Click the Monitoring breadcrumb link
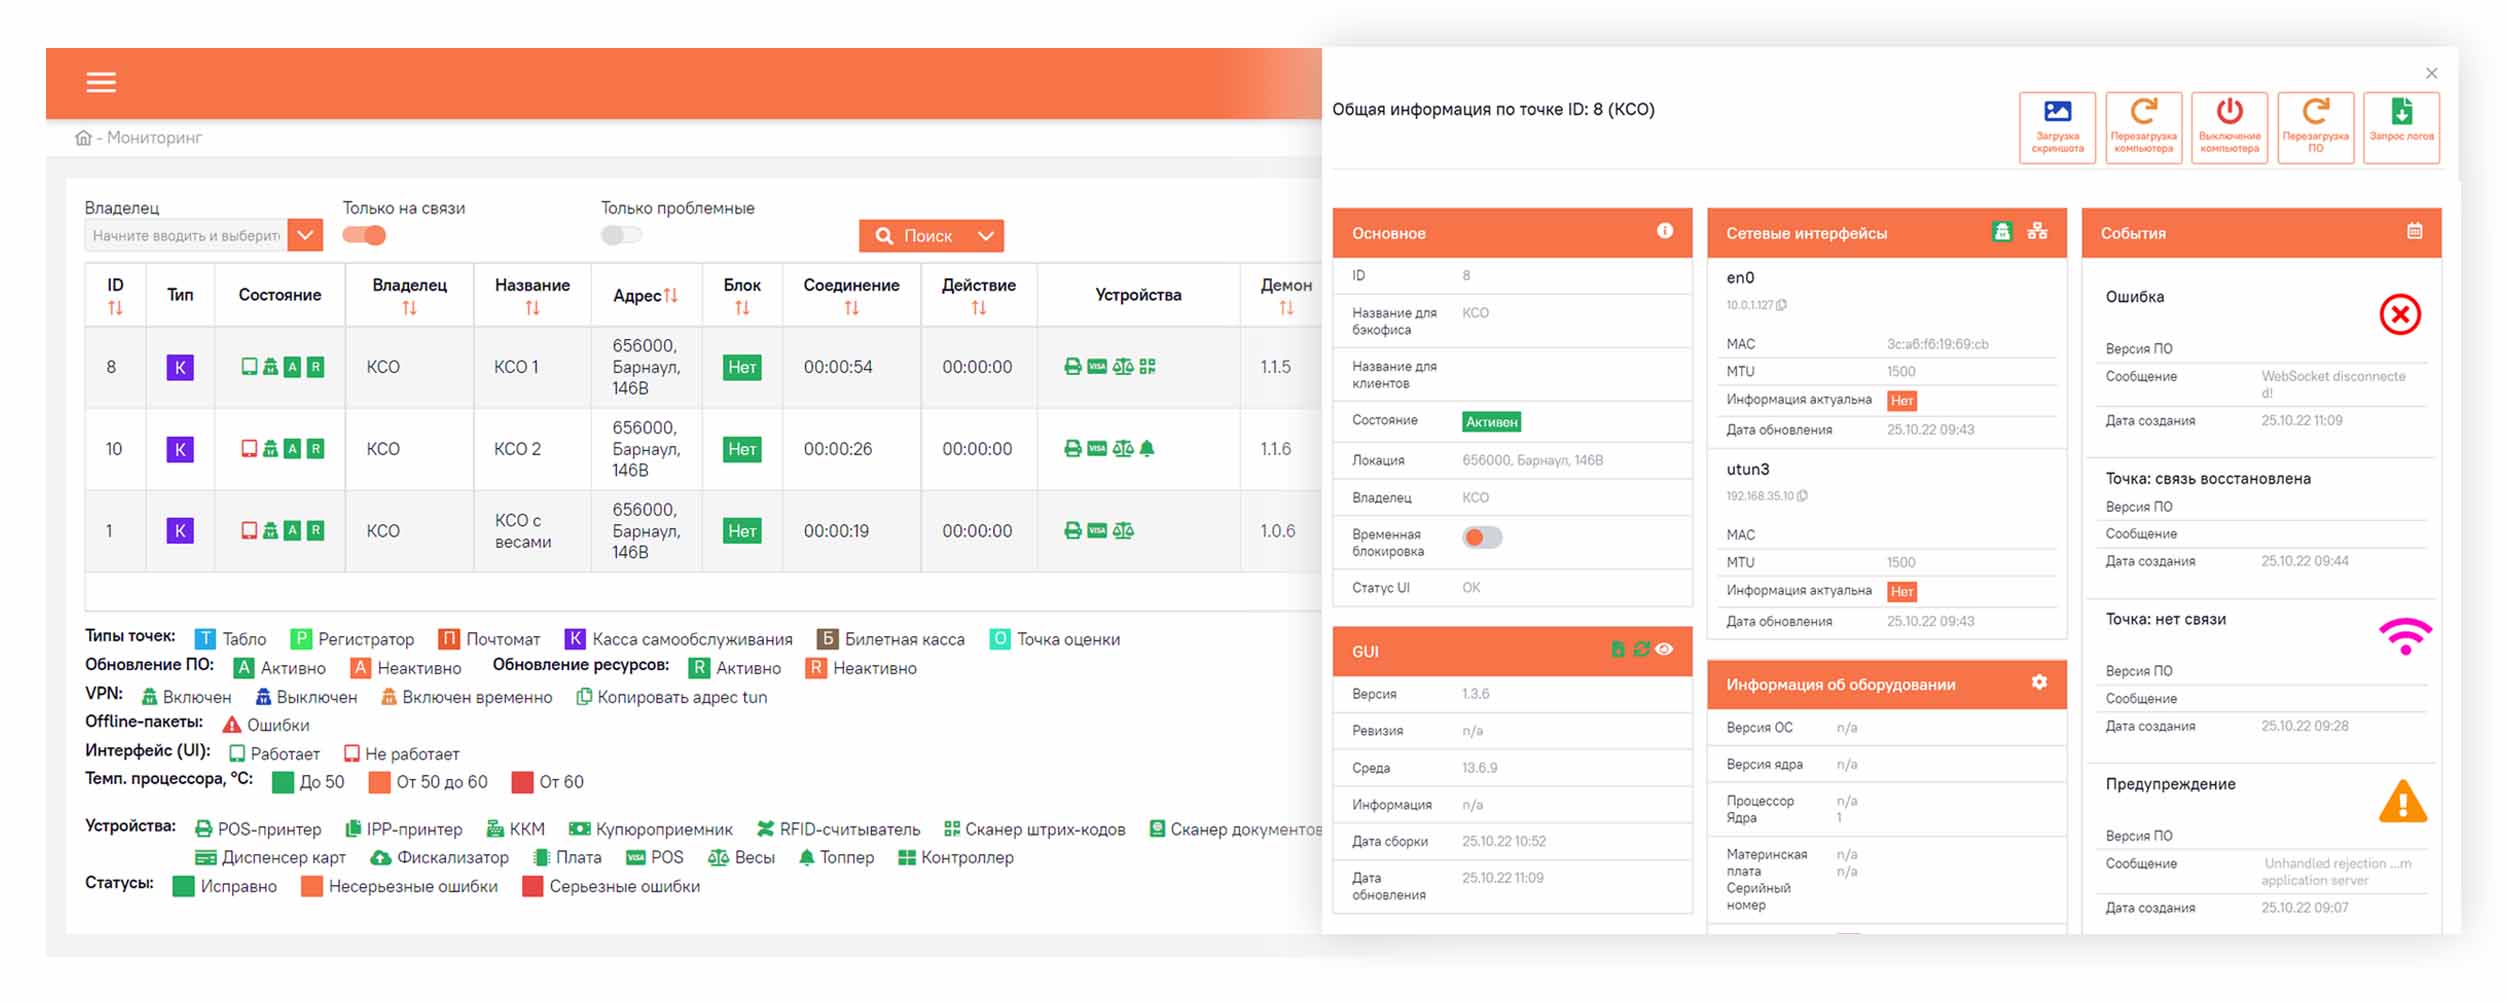The height and width of the screenshot is (1002, 2507). 154,138
